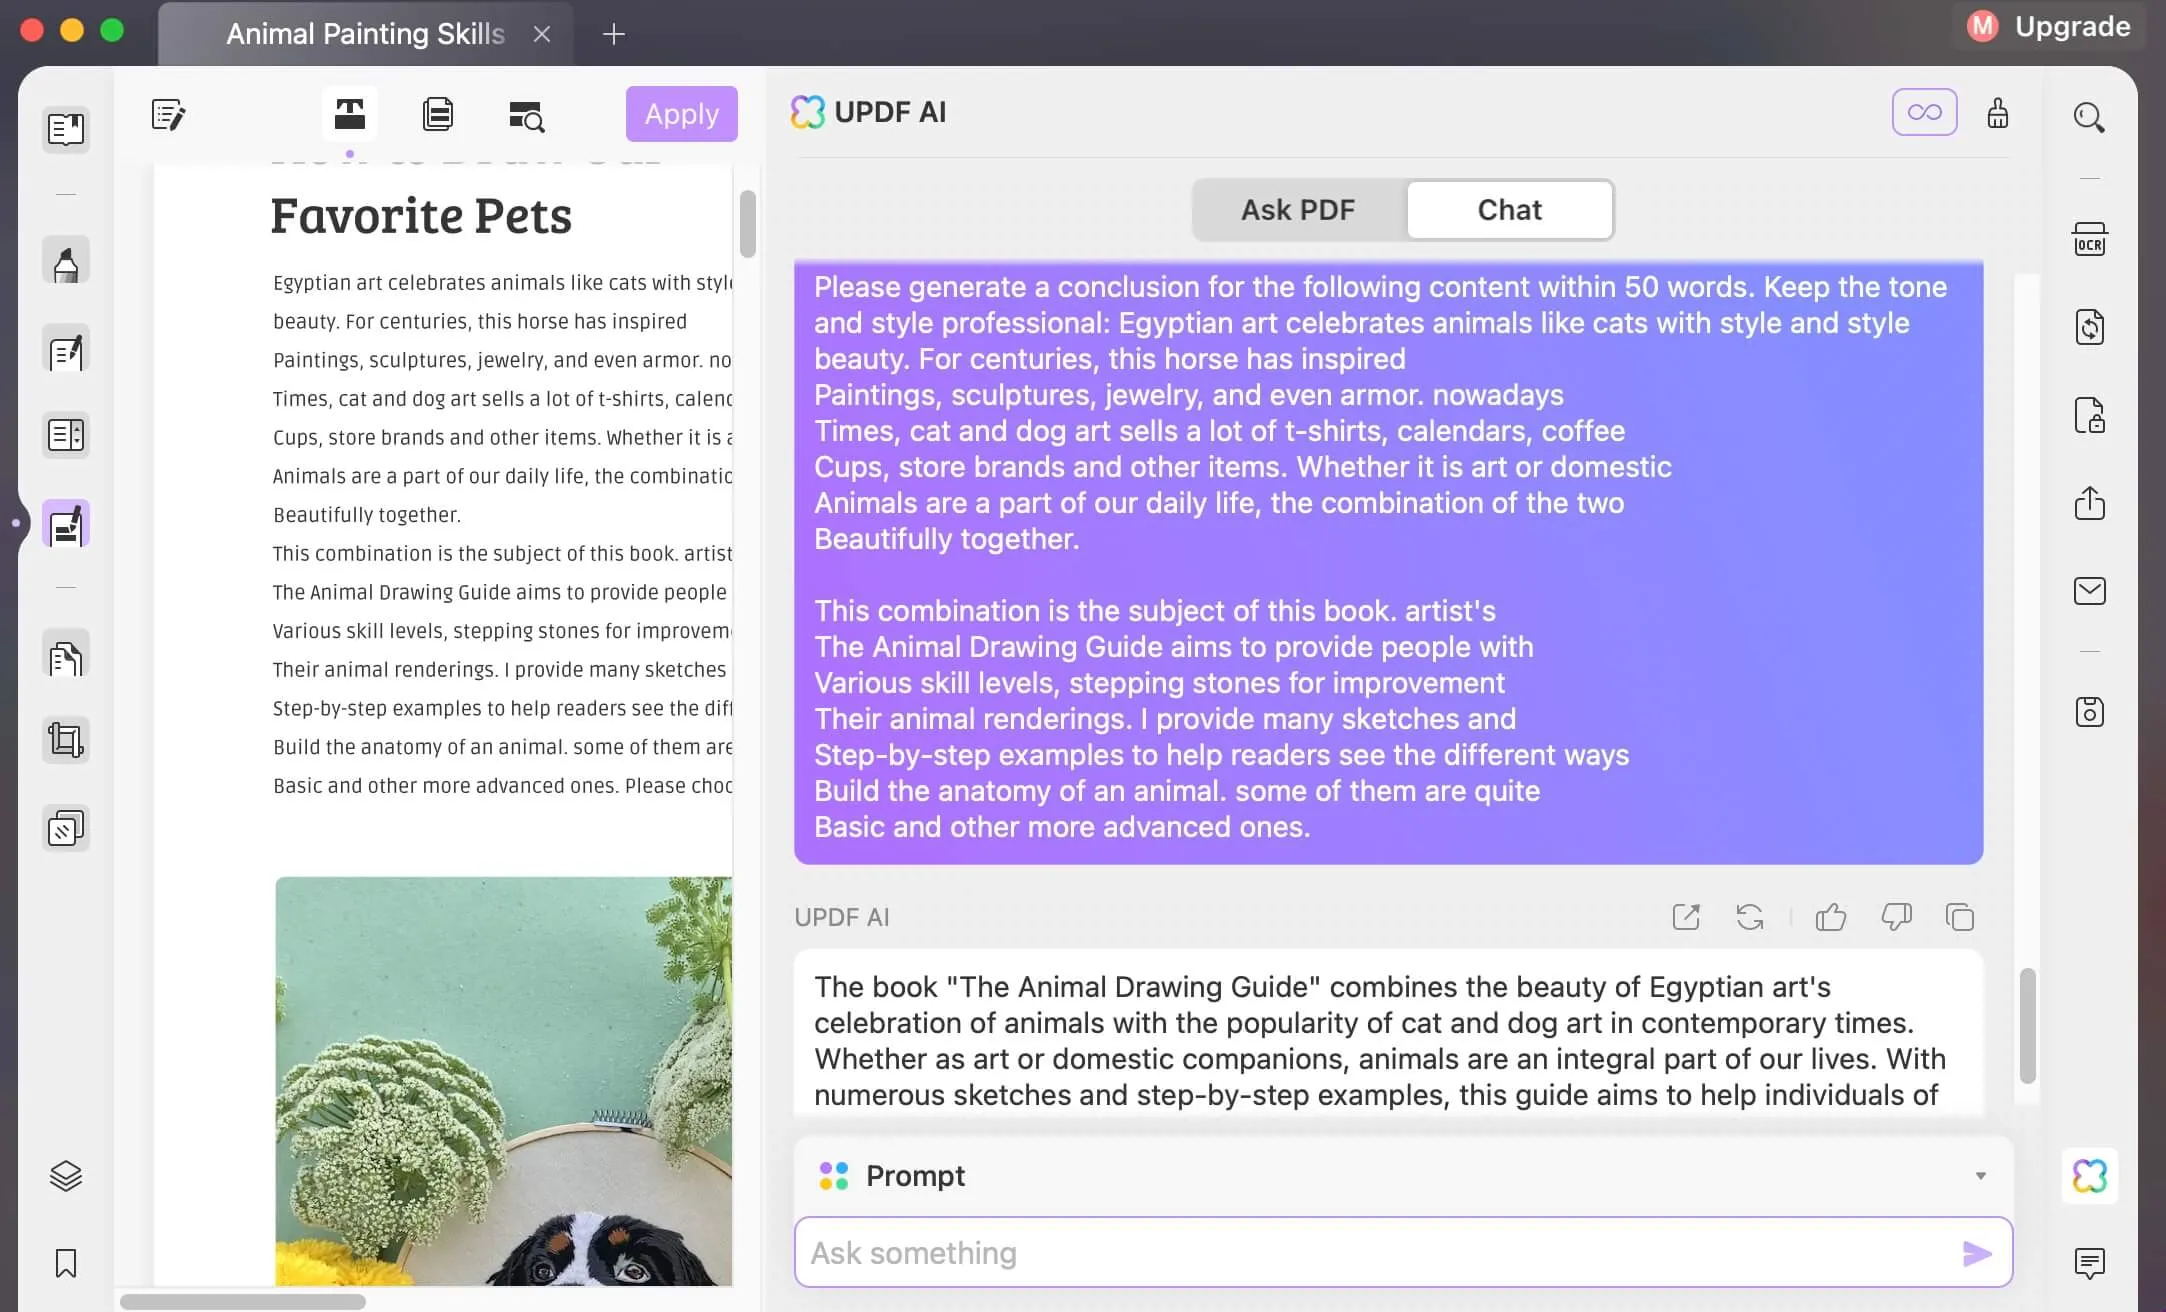The height and width of the screenshot is (1312, 2166).
Task: Click the Read mode icon in sidebar
Action: tap(65, 128)
